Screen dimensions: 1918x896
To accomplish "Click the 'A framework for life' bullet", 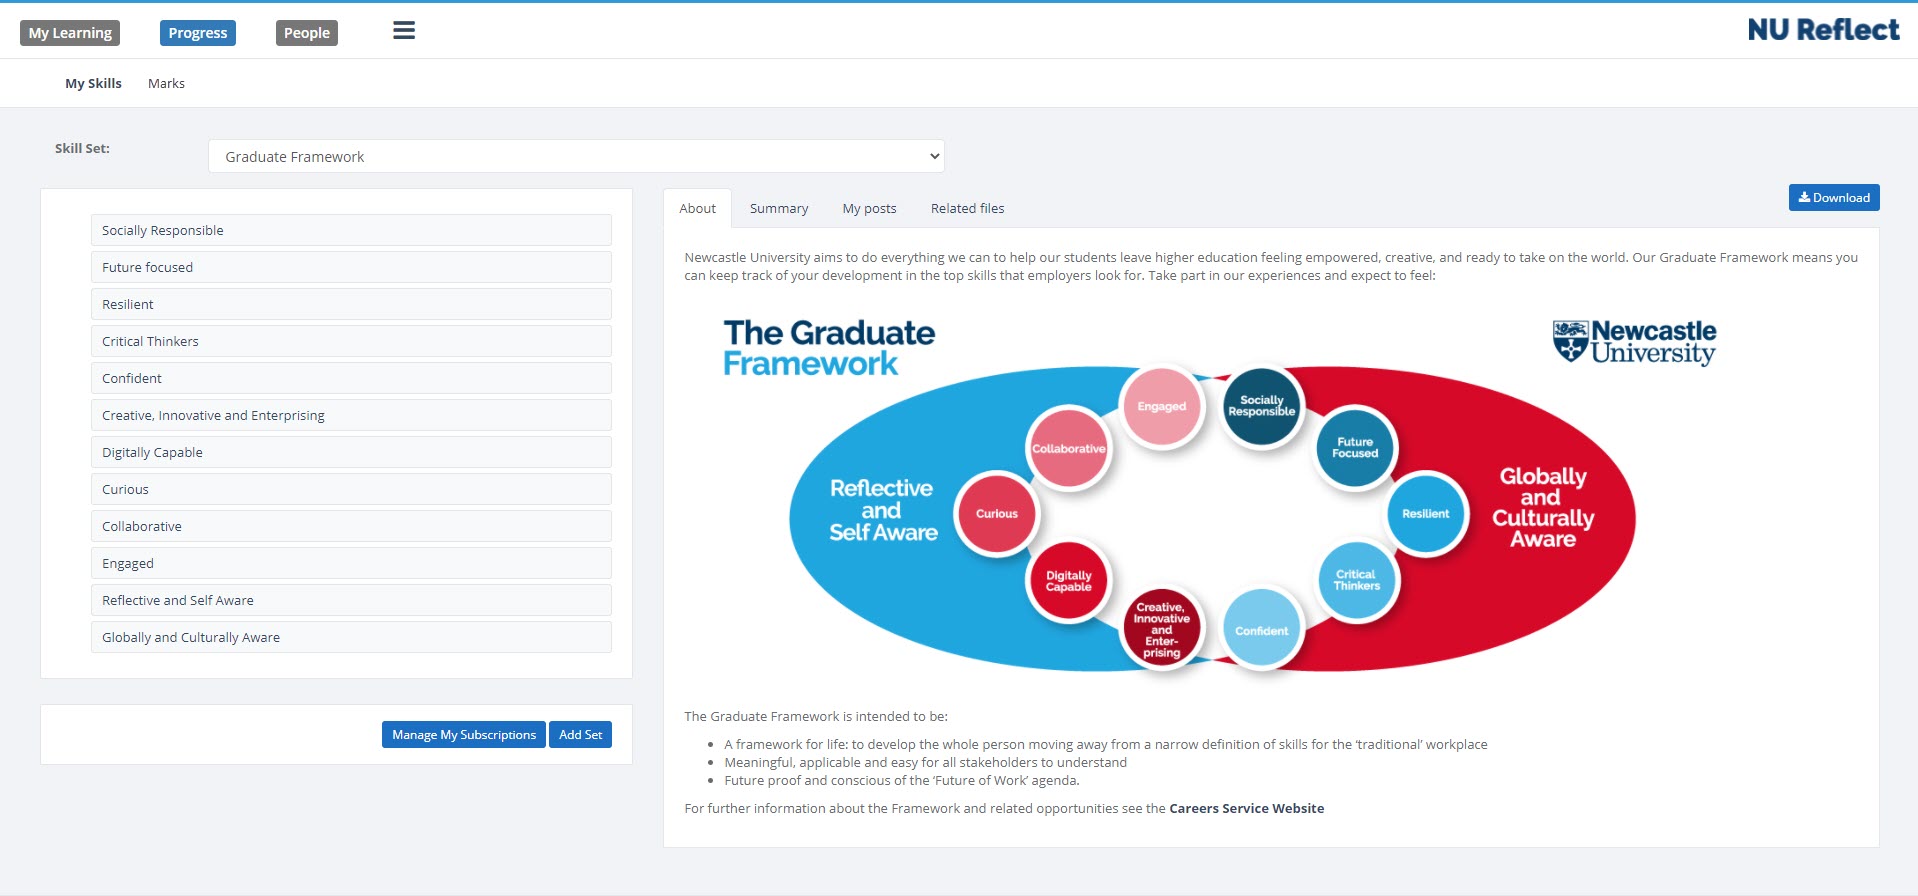I will coord(1106,744).
